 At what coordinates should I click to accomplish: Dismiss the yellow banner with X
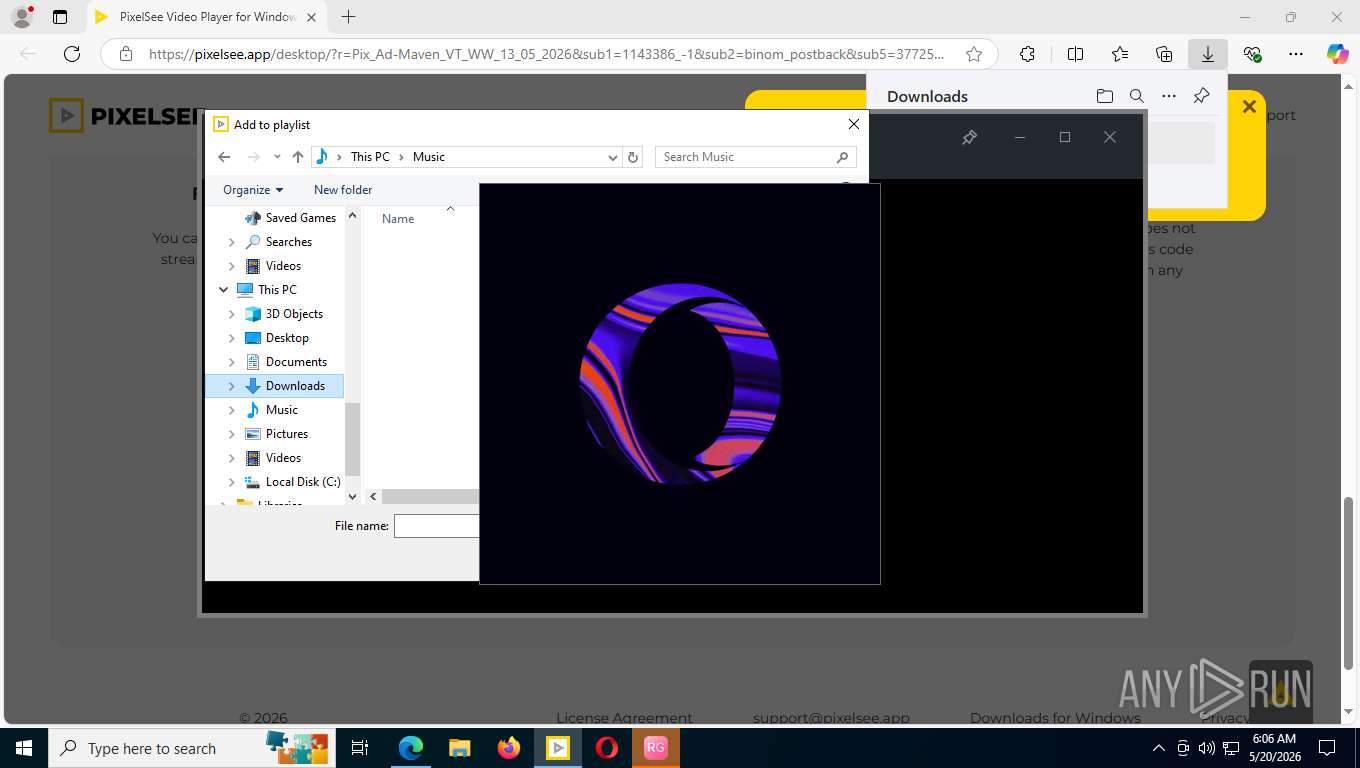1249,106
